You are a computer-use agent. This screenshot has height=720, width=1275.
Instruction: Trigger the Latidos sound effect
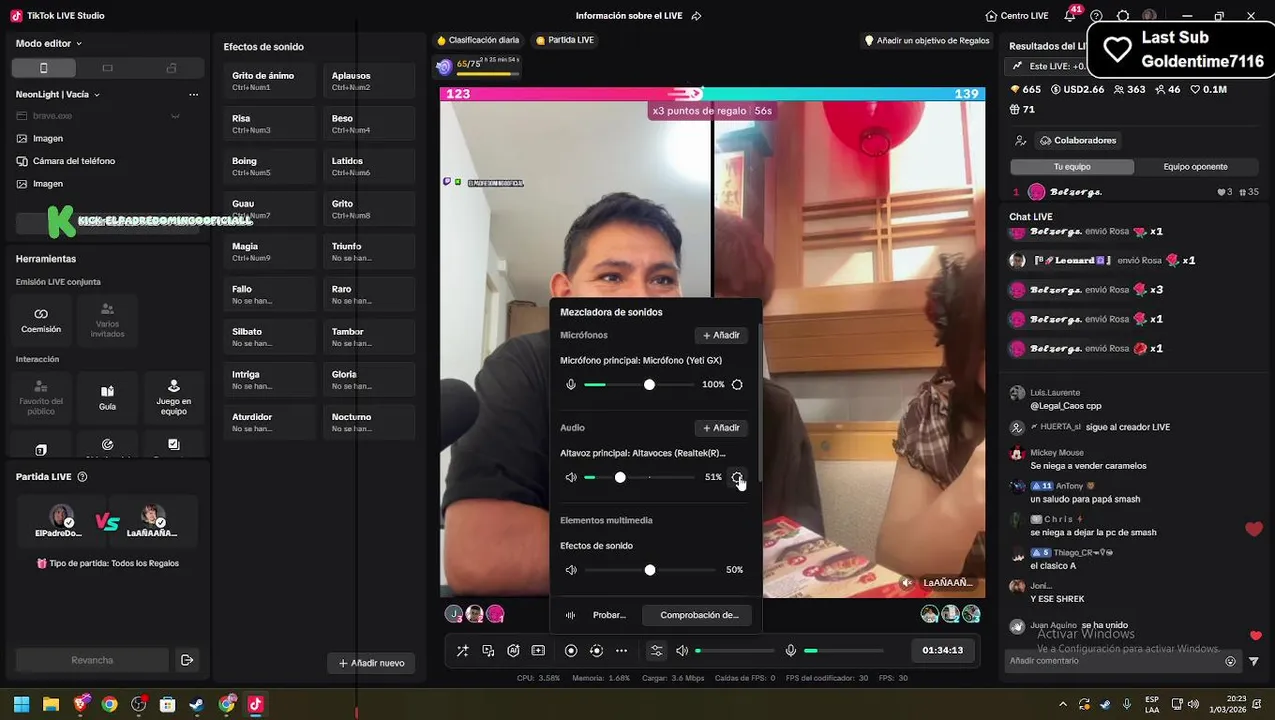(369, 166)
